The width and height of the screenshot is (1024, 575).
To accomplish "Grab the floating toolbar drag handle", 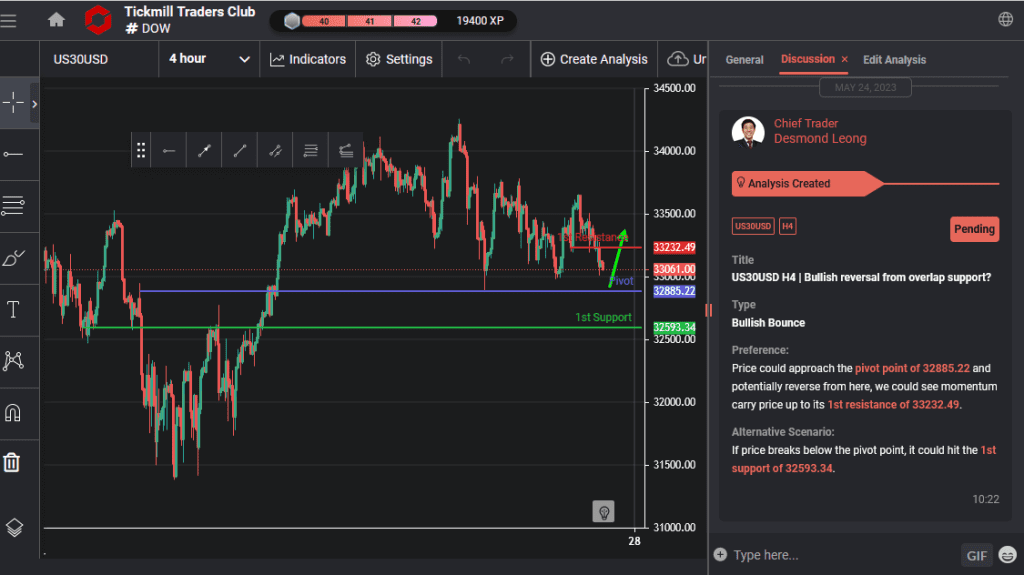I will click(140, 151).
